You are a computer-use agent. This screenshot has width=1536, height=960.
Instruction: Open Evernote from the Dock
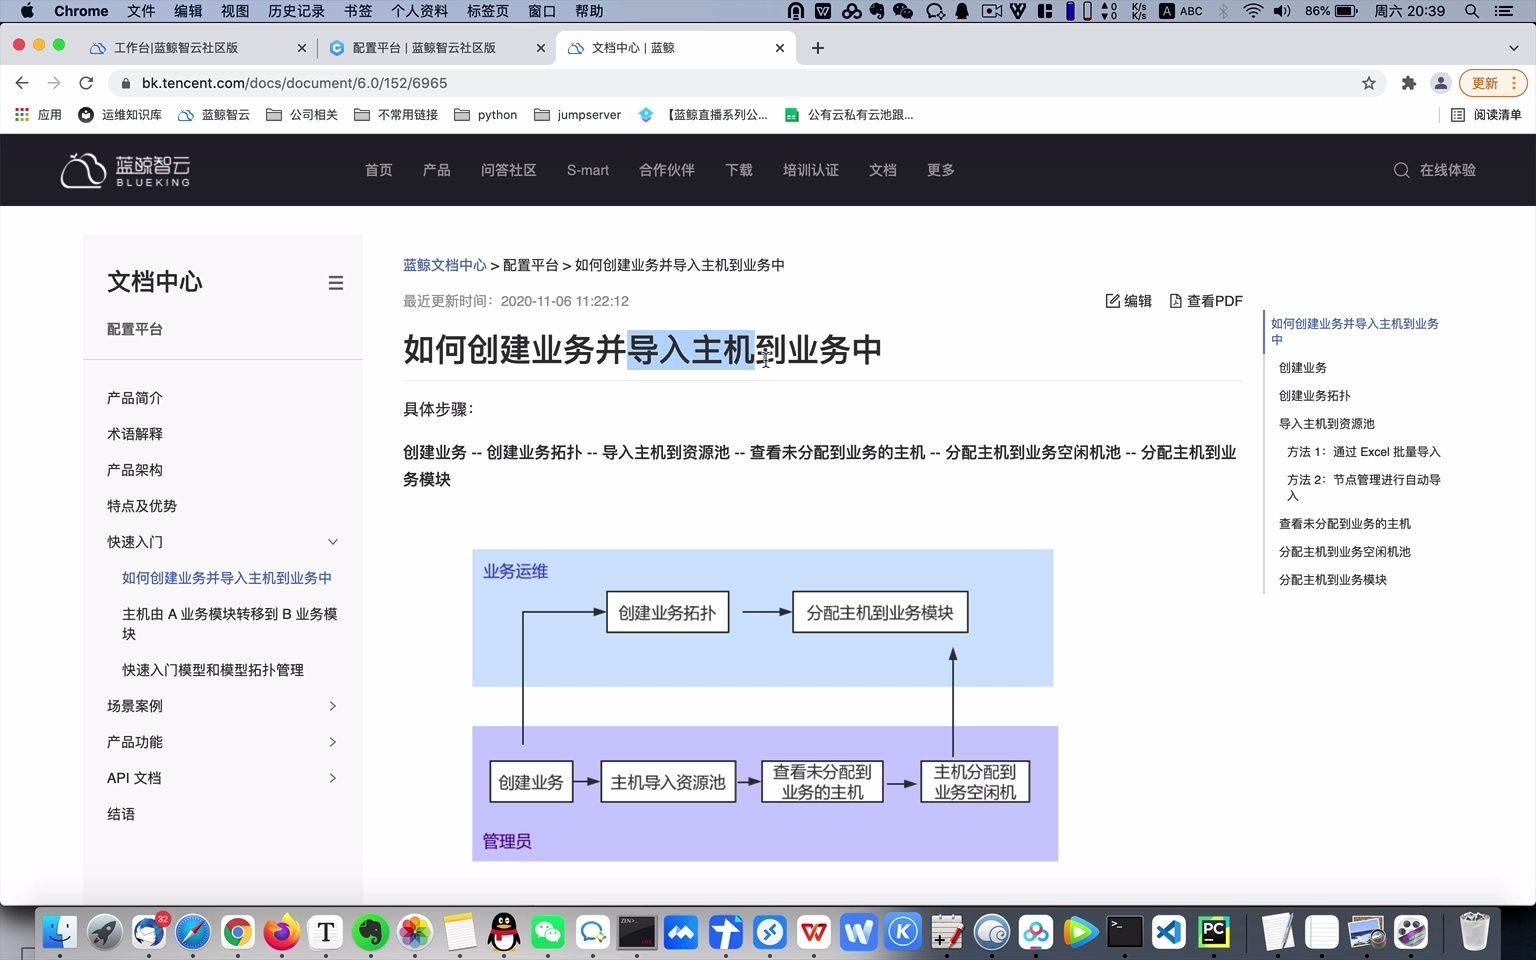pos(370,932)
